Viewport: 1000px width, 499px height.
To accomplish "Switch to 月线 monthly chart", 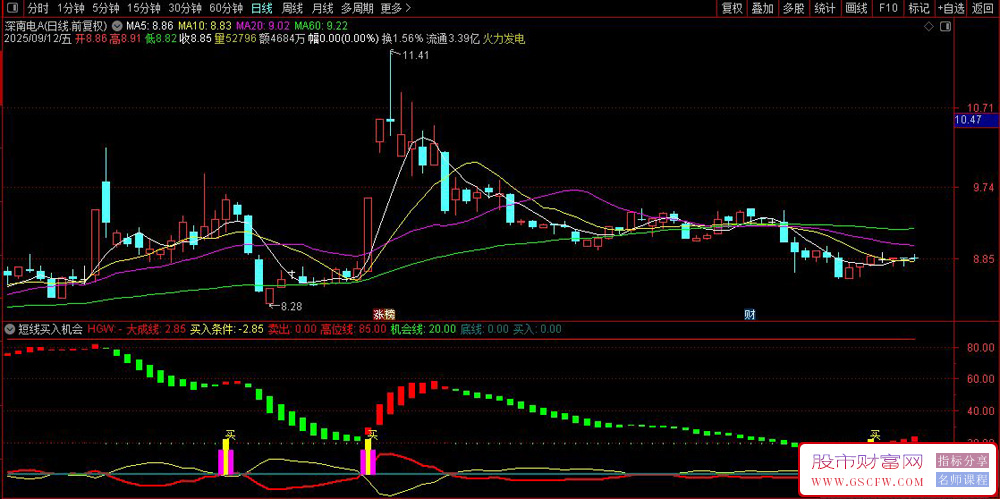I will pos(322,8).
